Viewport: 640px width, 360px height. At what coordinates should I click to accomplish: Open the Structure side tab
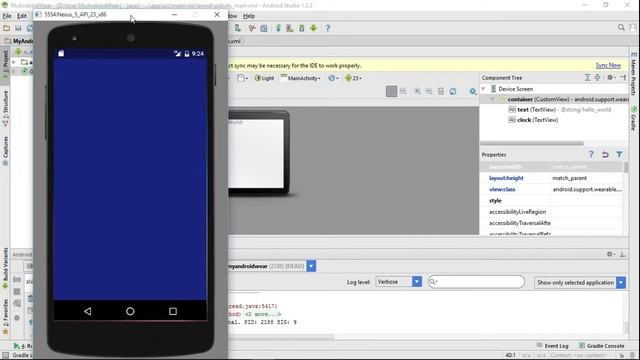pyautogui.click(x=5, y=108)
